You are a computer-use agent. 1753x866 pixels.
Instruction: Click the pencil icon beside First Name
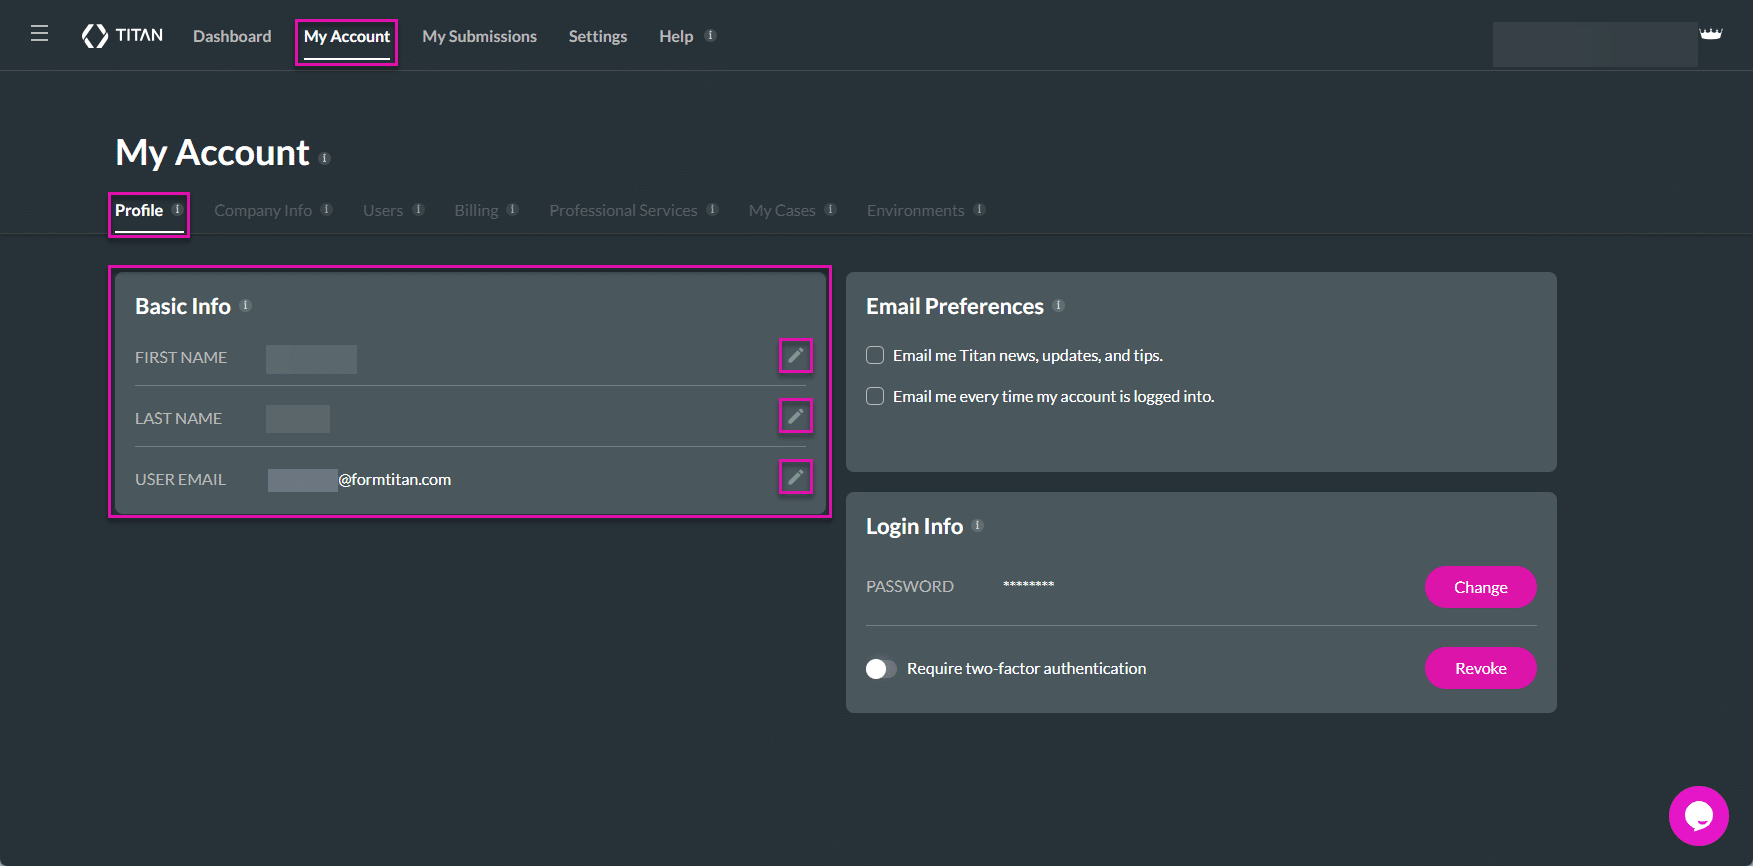click(x=795, y=355)
